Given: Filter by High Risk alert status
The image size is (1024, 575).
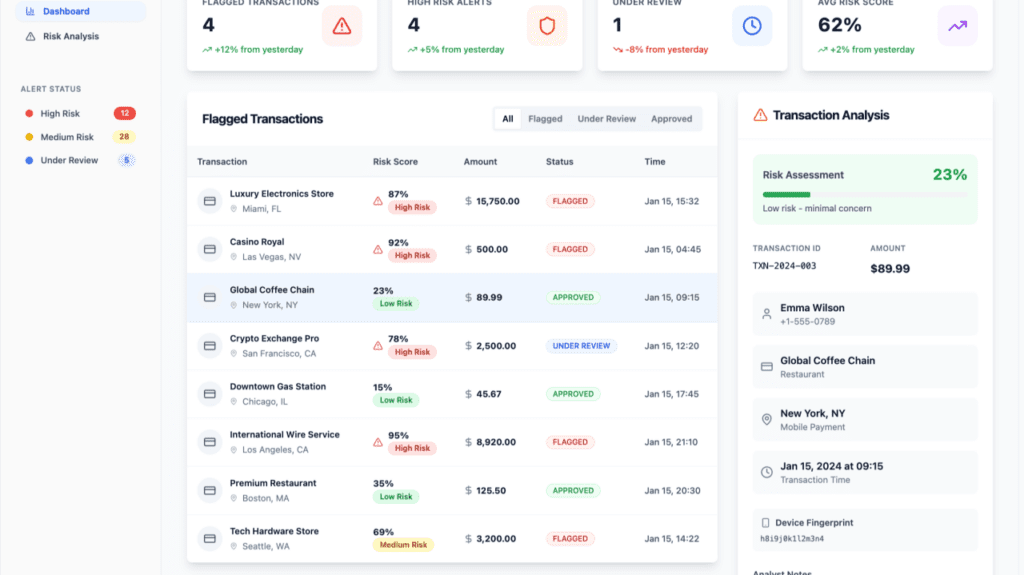Looking at the screenshot, I should 60,114.
